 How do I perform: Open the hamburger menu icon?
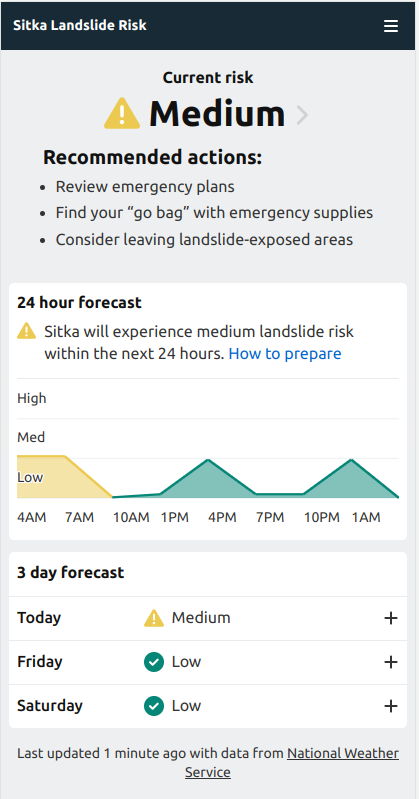[x=391, y=26]
